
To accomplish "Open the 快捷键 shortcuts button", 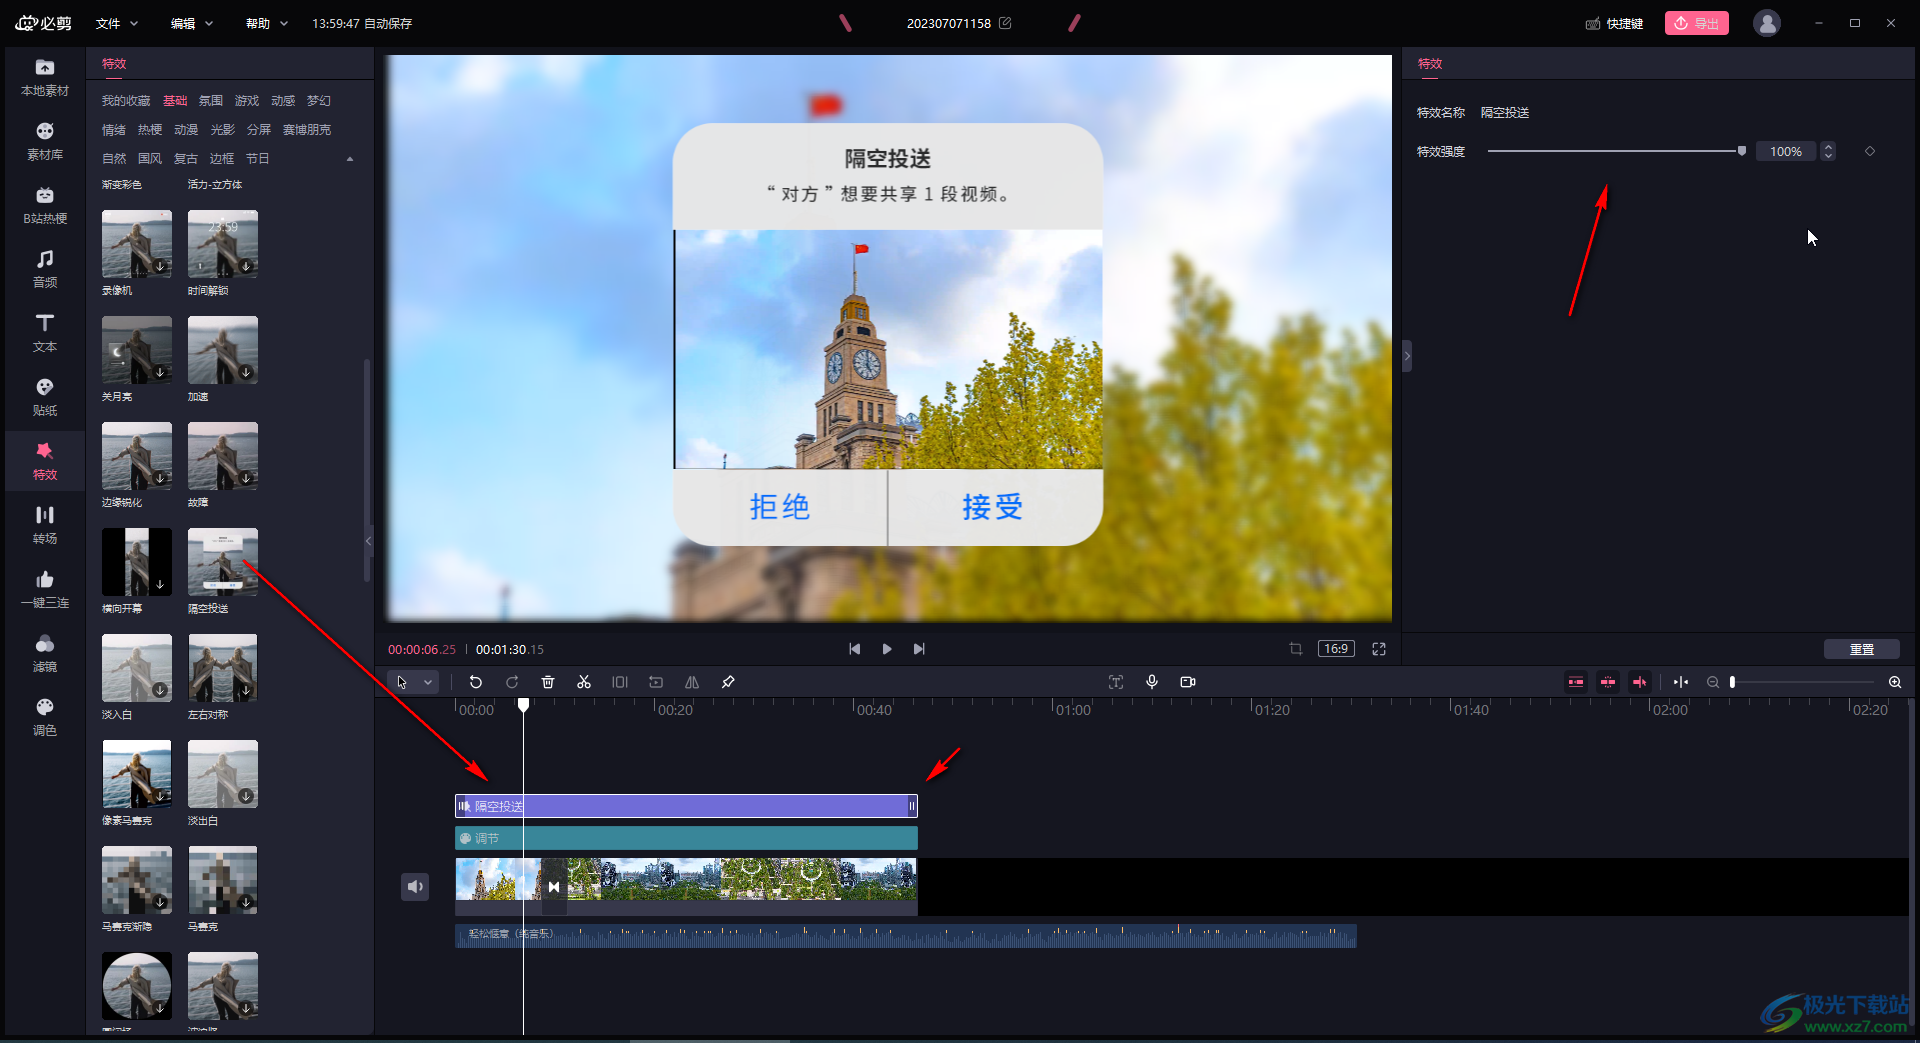I will click(1614, 23).
